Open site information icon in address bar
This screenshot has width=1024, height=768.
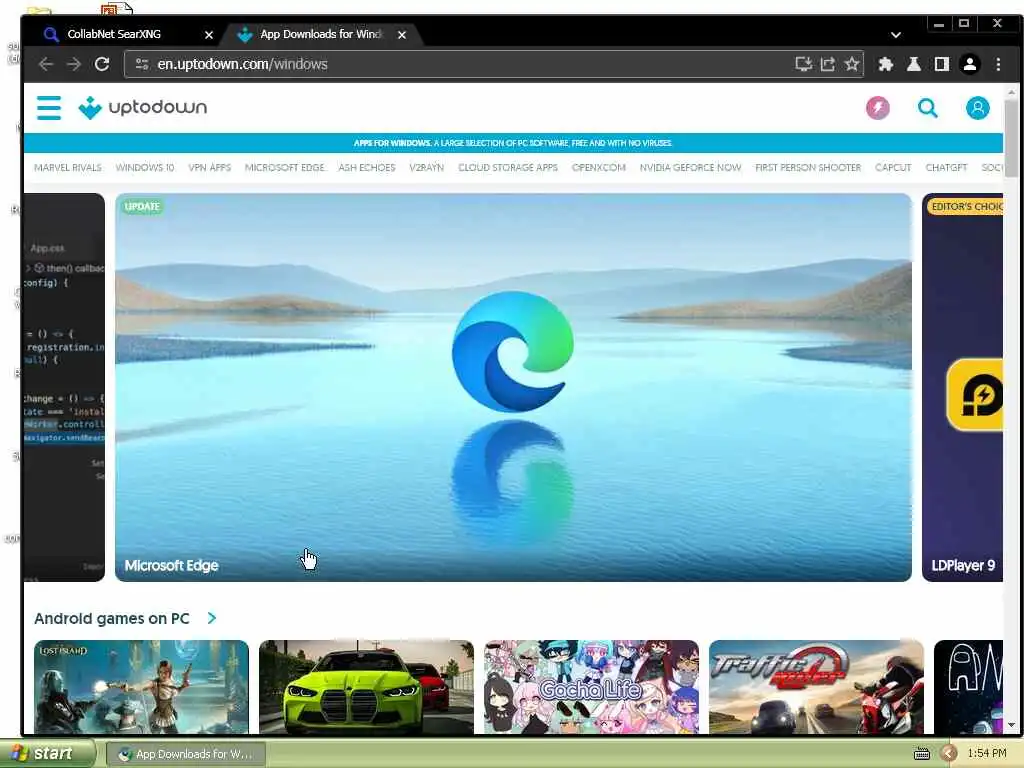(x=142, y=64)
